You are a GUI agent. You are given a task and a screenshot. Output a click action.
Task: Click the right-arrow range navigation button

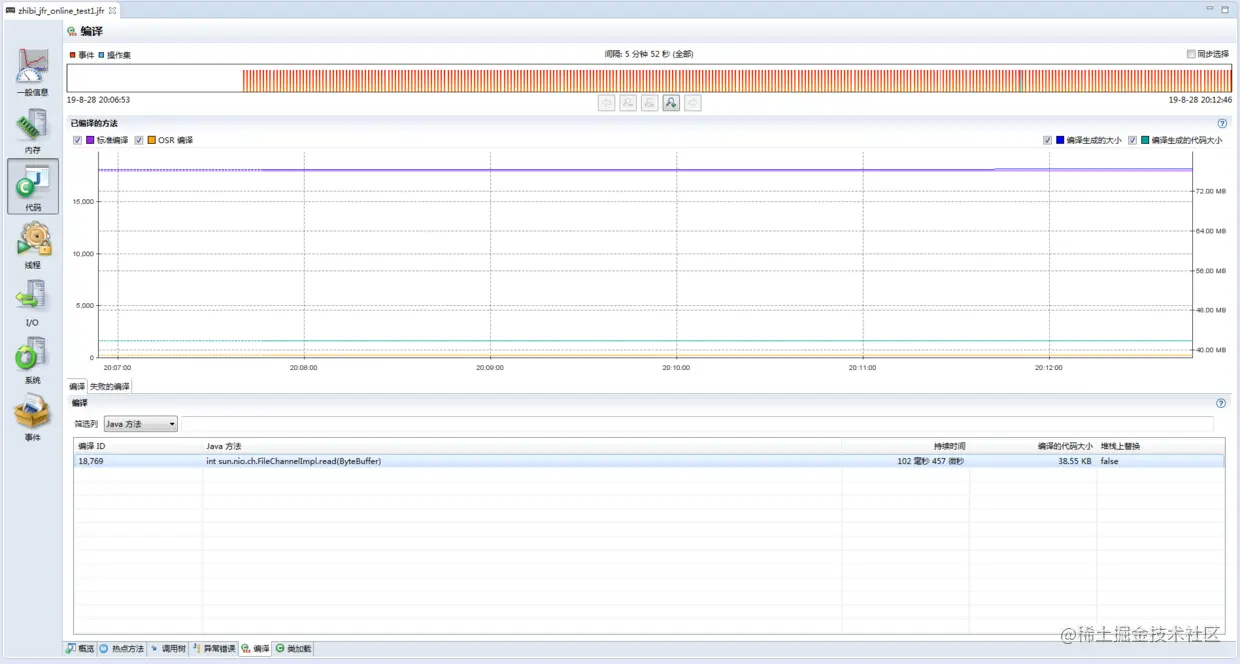692,103
